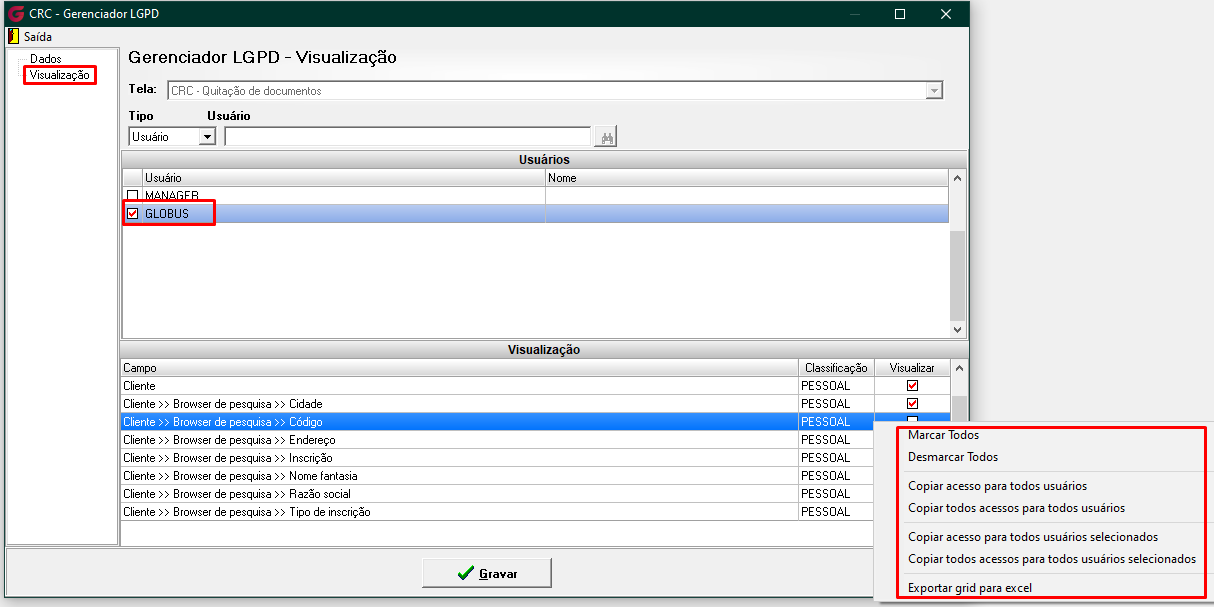1214x607 pixels.
Task: Click the CRC application logo in title bar
Action: 15,14
